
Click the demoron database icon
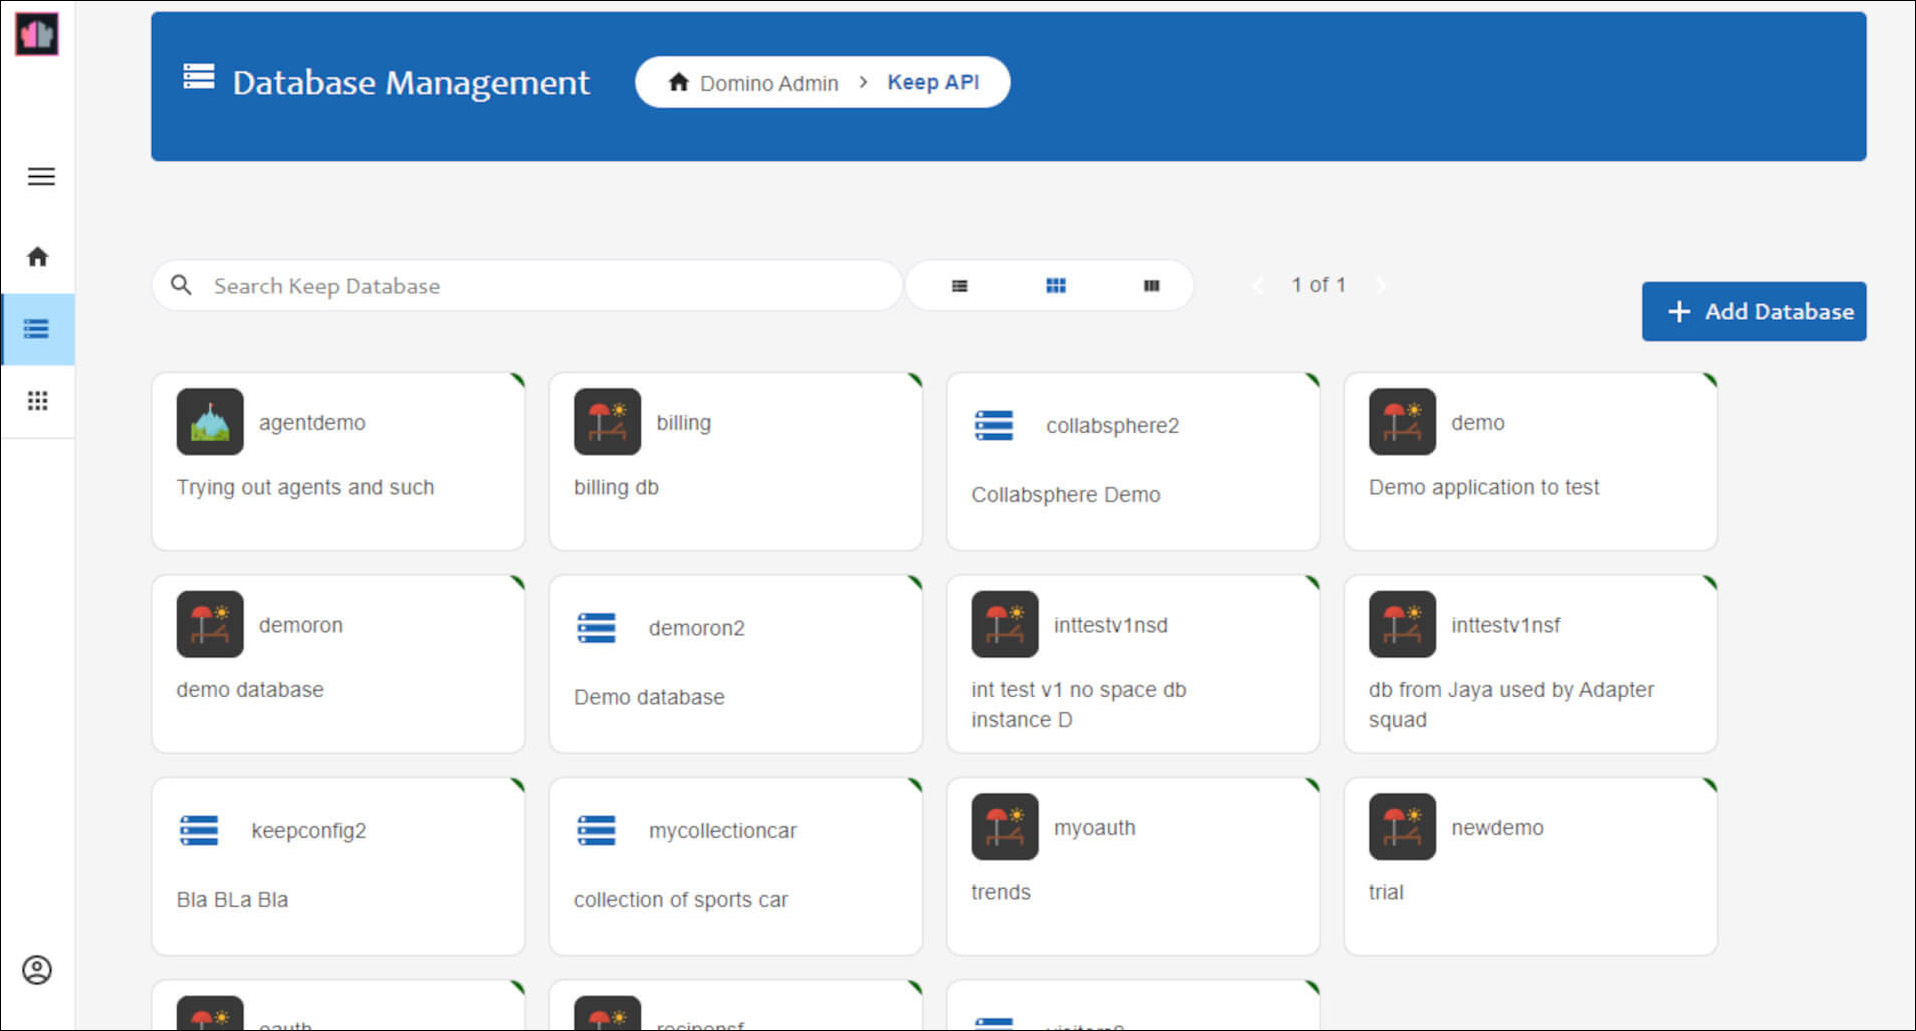(210, 624)
